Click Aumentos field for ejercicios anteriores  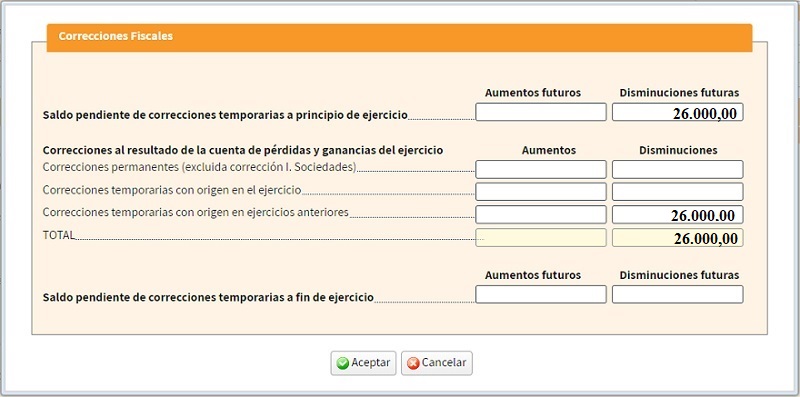(541, 215)
